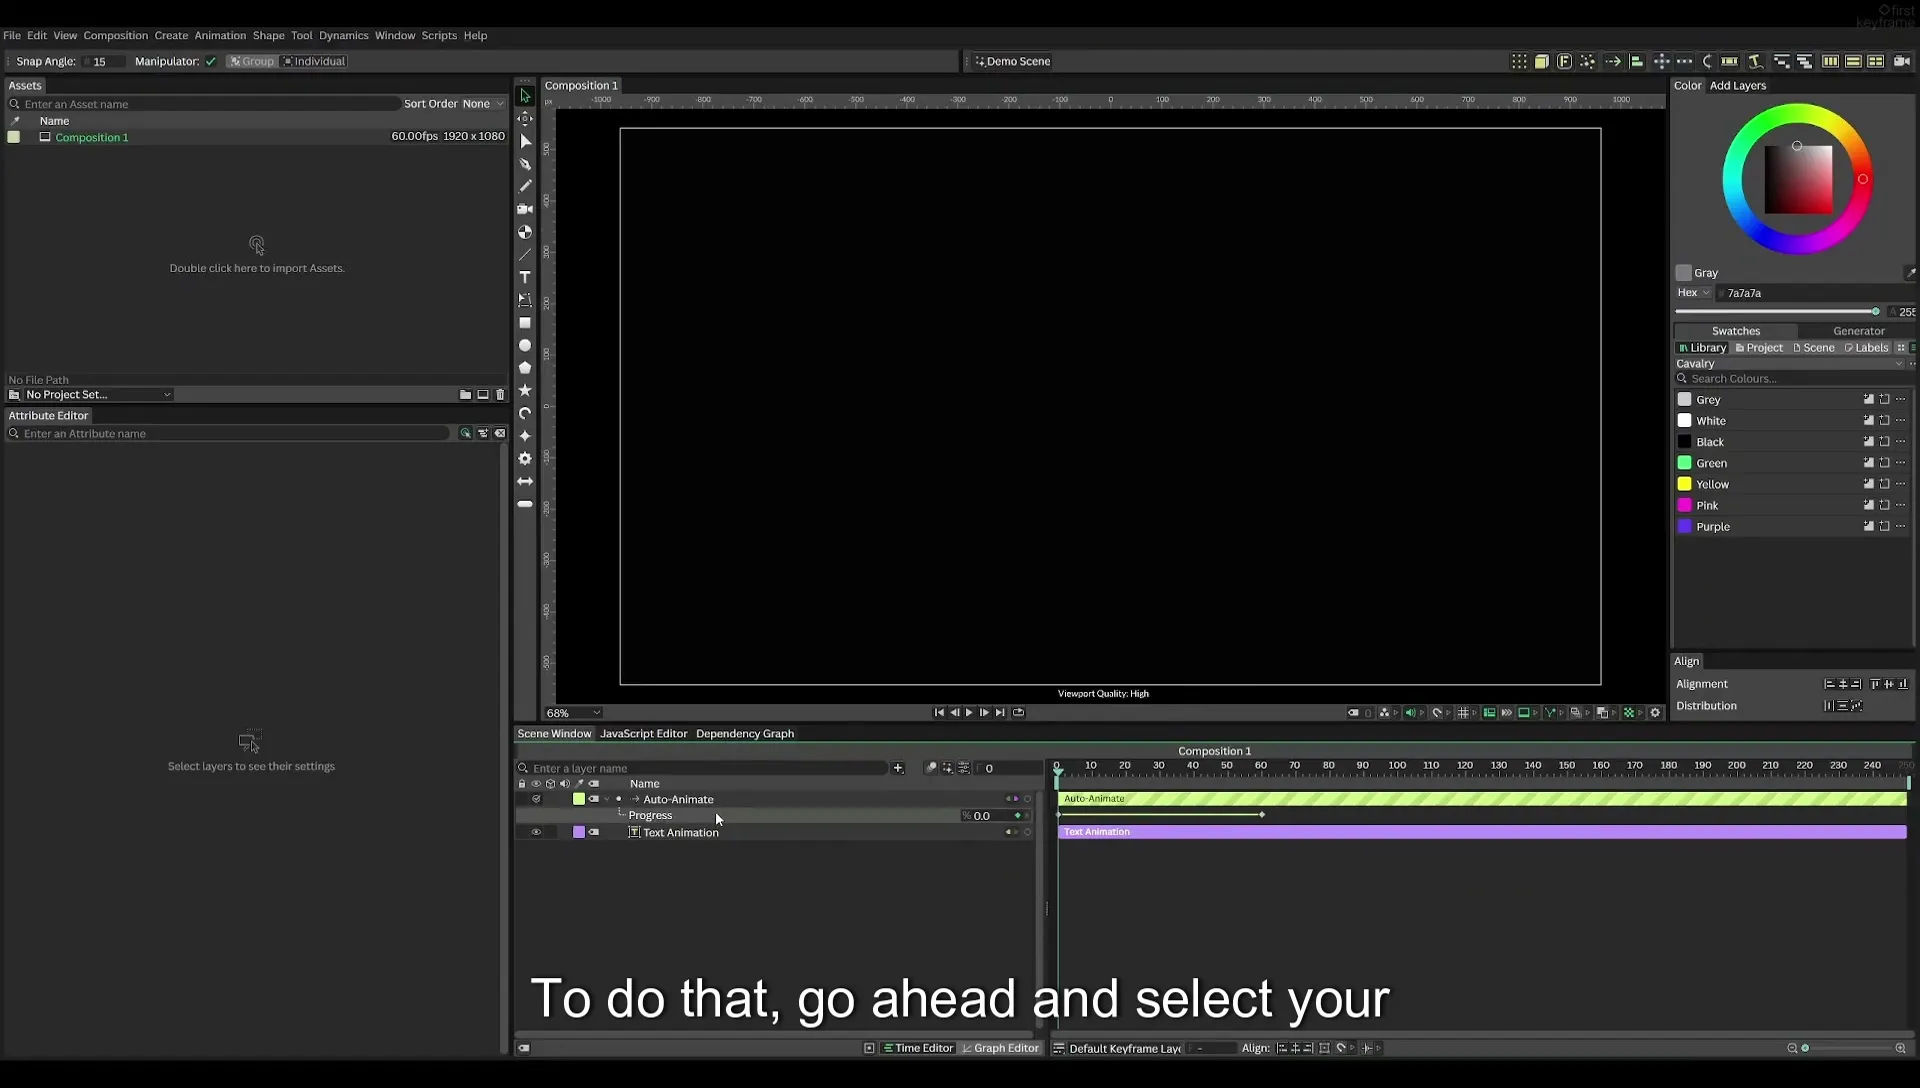This screenshot has width=1920, height=1088.
Task: Open the Generator tab in Color panel
Action: 1858,331
